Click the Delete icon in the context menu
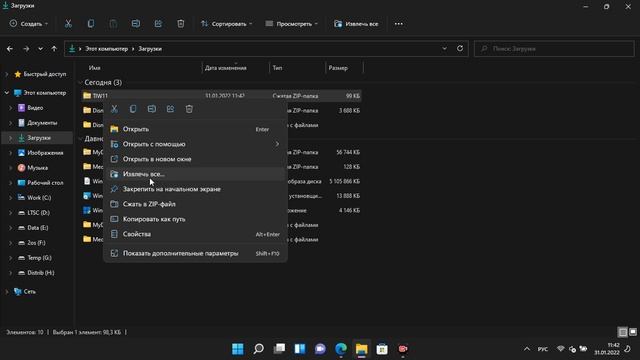640x360 pixels. (x=189, y=109)
